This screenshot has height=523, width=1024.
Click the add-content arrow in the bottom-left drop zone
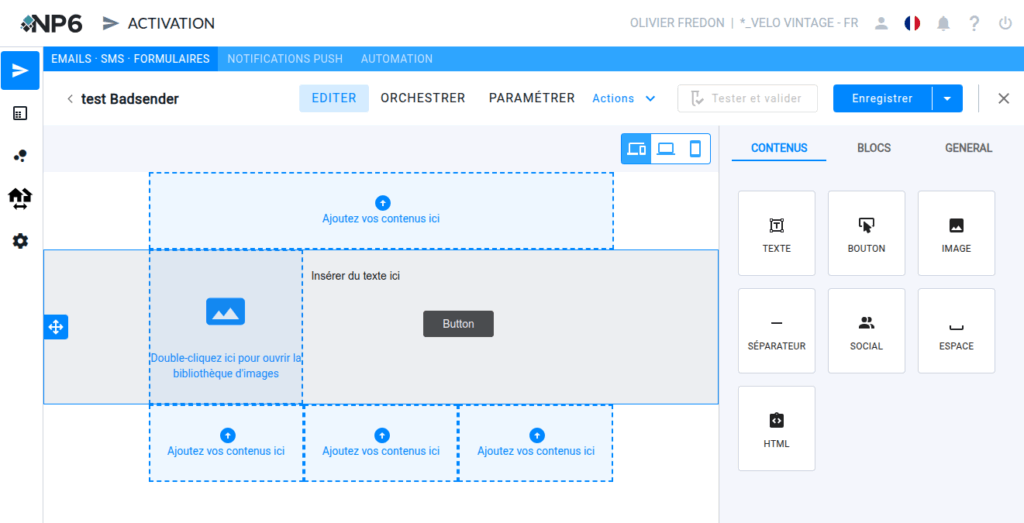(x=227, y=435)
